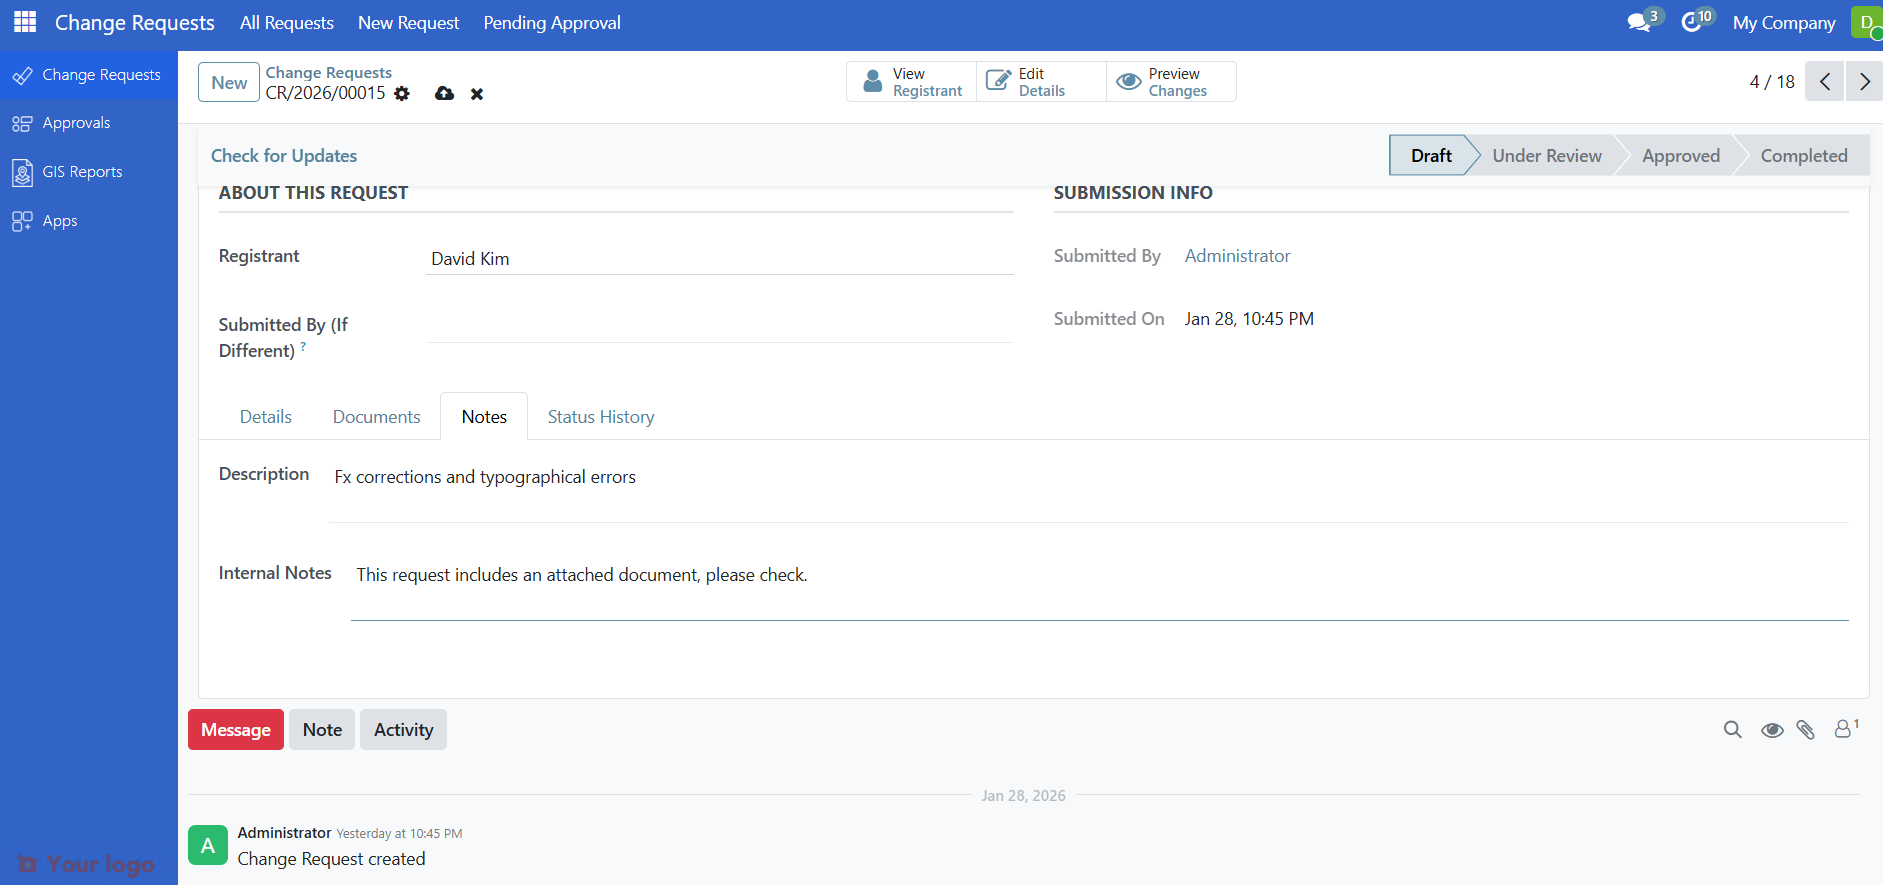This screenshot has width=1883, height=885.
Task: Go to the previous record arrow
Action: point(1824,82)
